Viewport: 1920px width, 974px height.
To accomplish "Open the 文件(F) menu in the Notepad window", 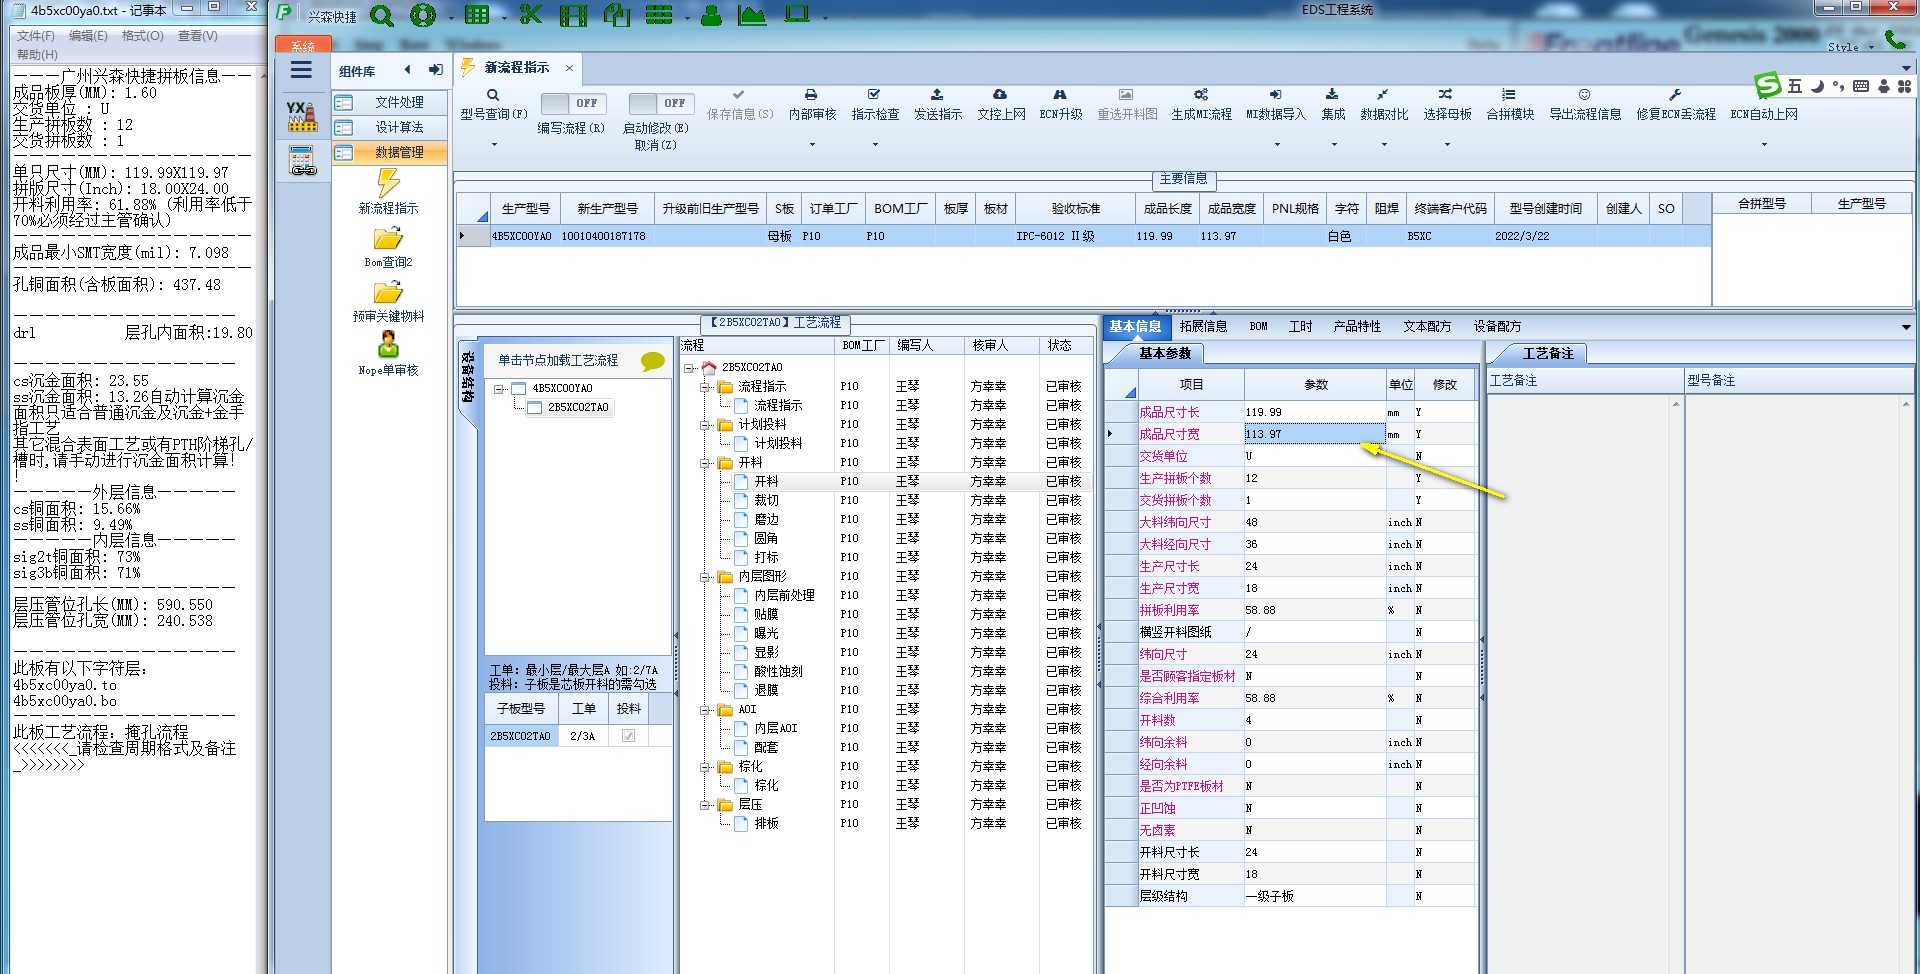I will [36, 36].
